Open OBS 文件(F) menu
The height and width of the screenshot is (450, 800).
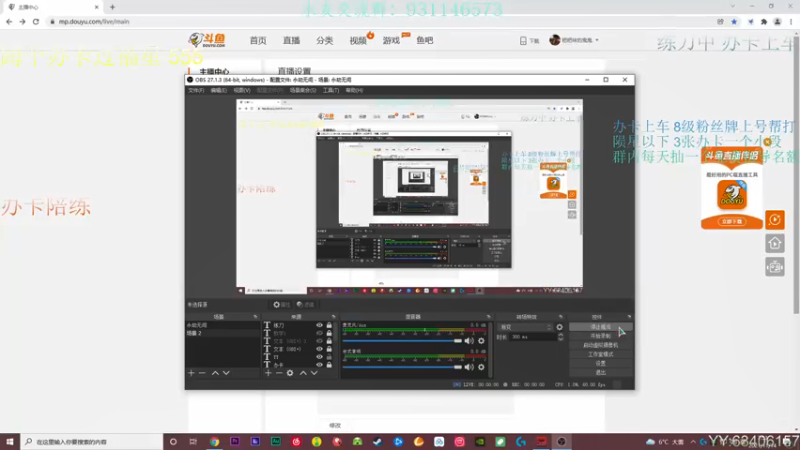point(196,90)
